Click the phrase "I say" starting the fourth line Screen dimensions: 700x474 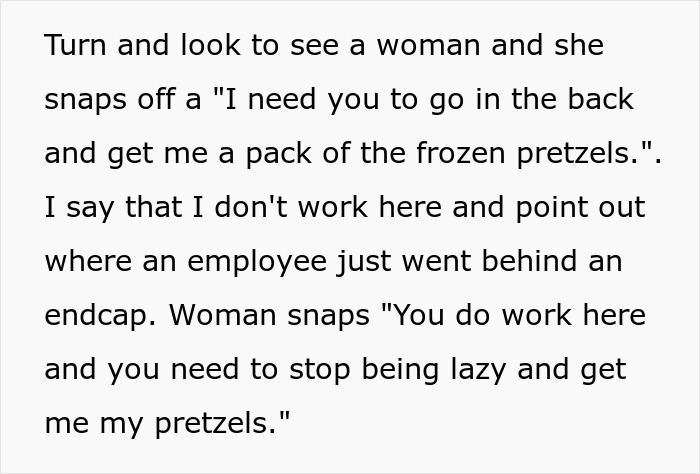point(74,208)
